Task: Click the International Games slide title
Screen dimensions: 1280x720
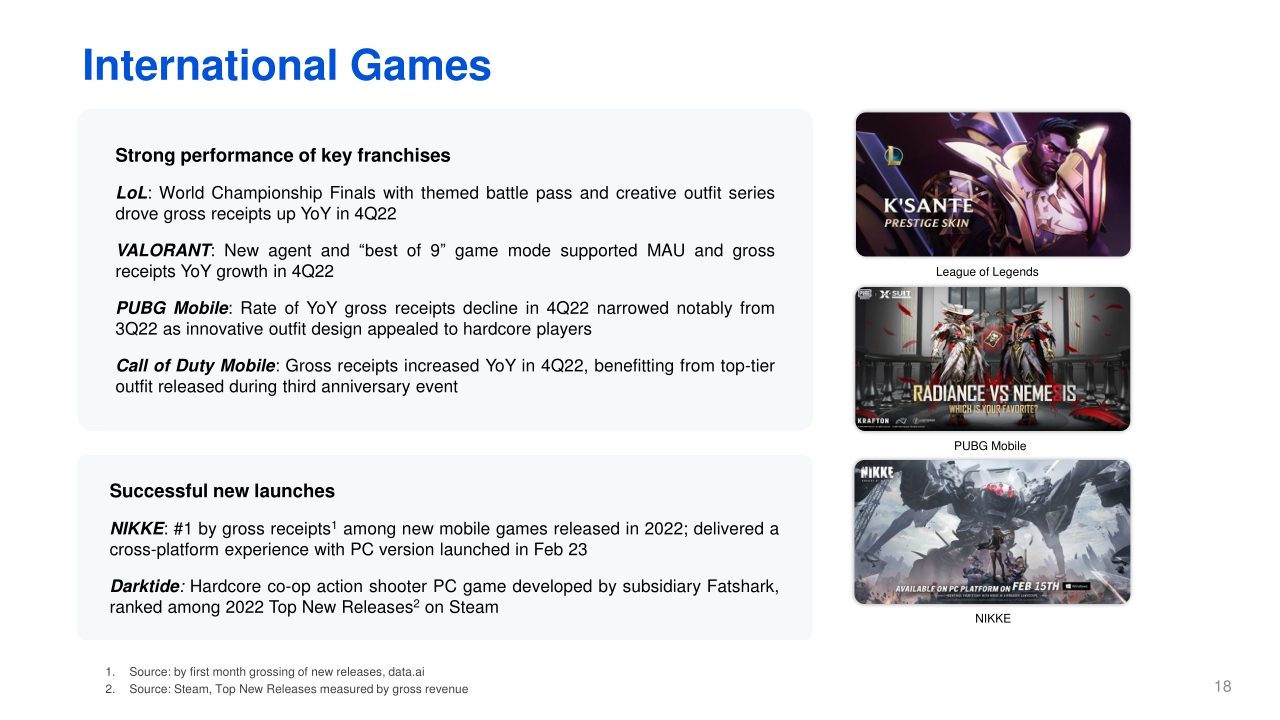Action: pyautogui.click(x=286, y=66)
